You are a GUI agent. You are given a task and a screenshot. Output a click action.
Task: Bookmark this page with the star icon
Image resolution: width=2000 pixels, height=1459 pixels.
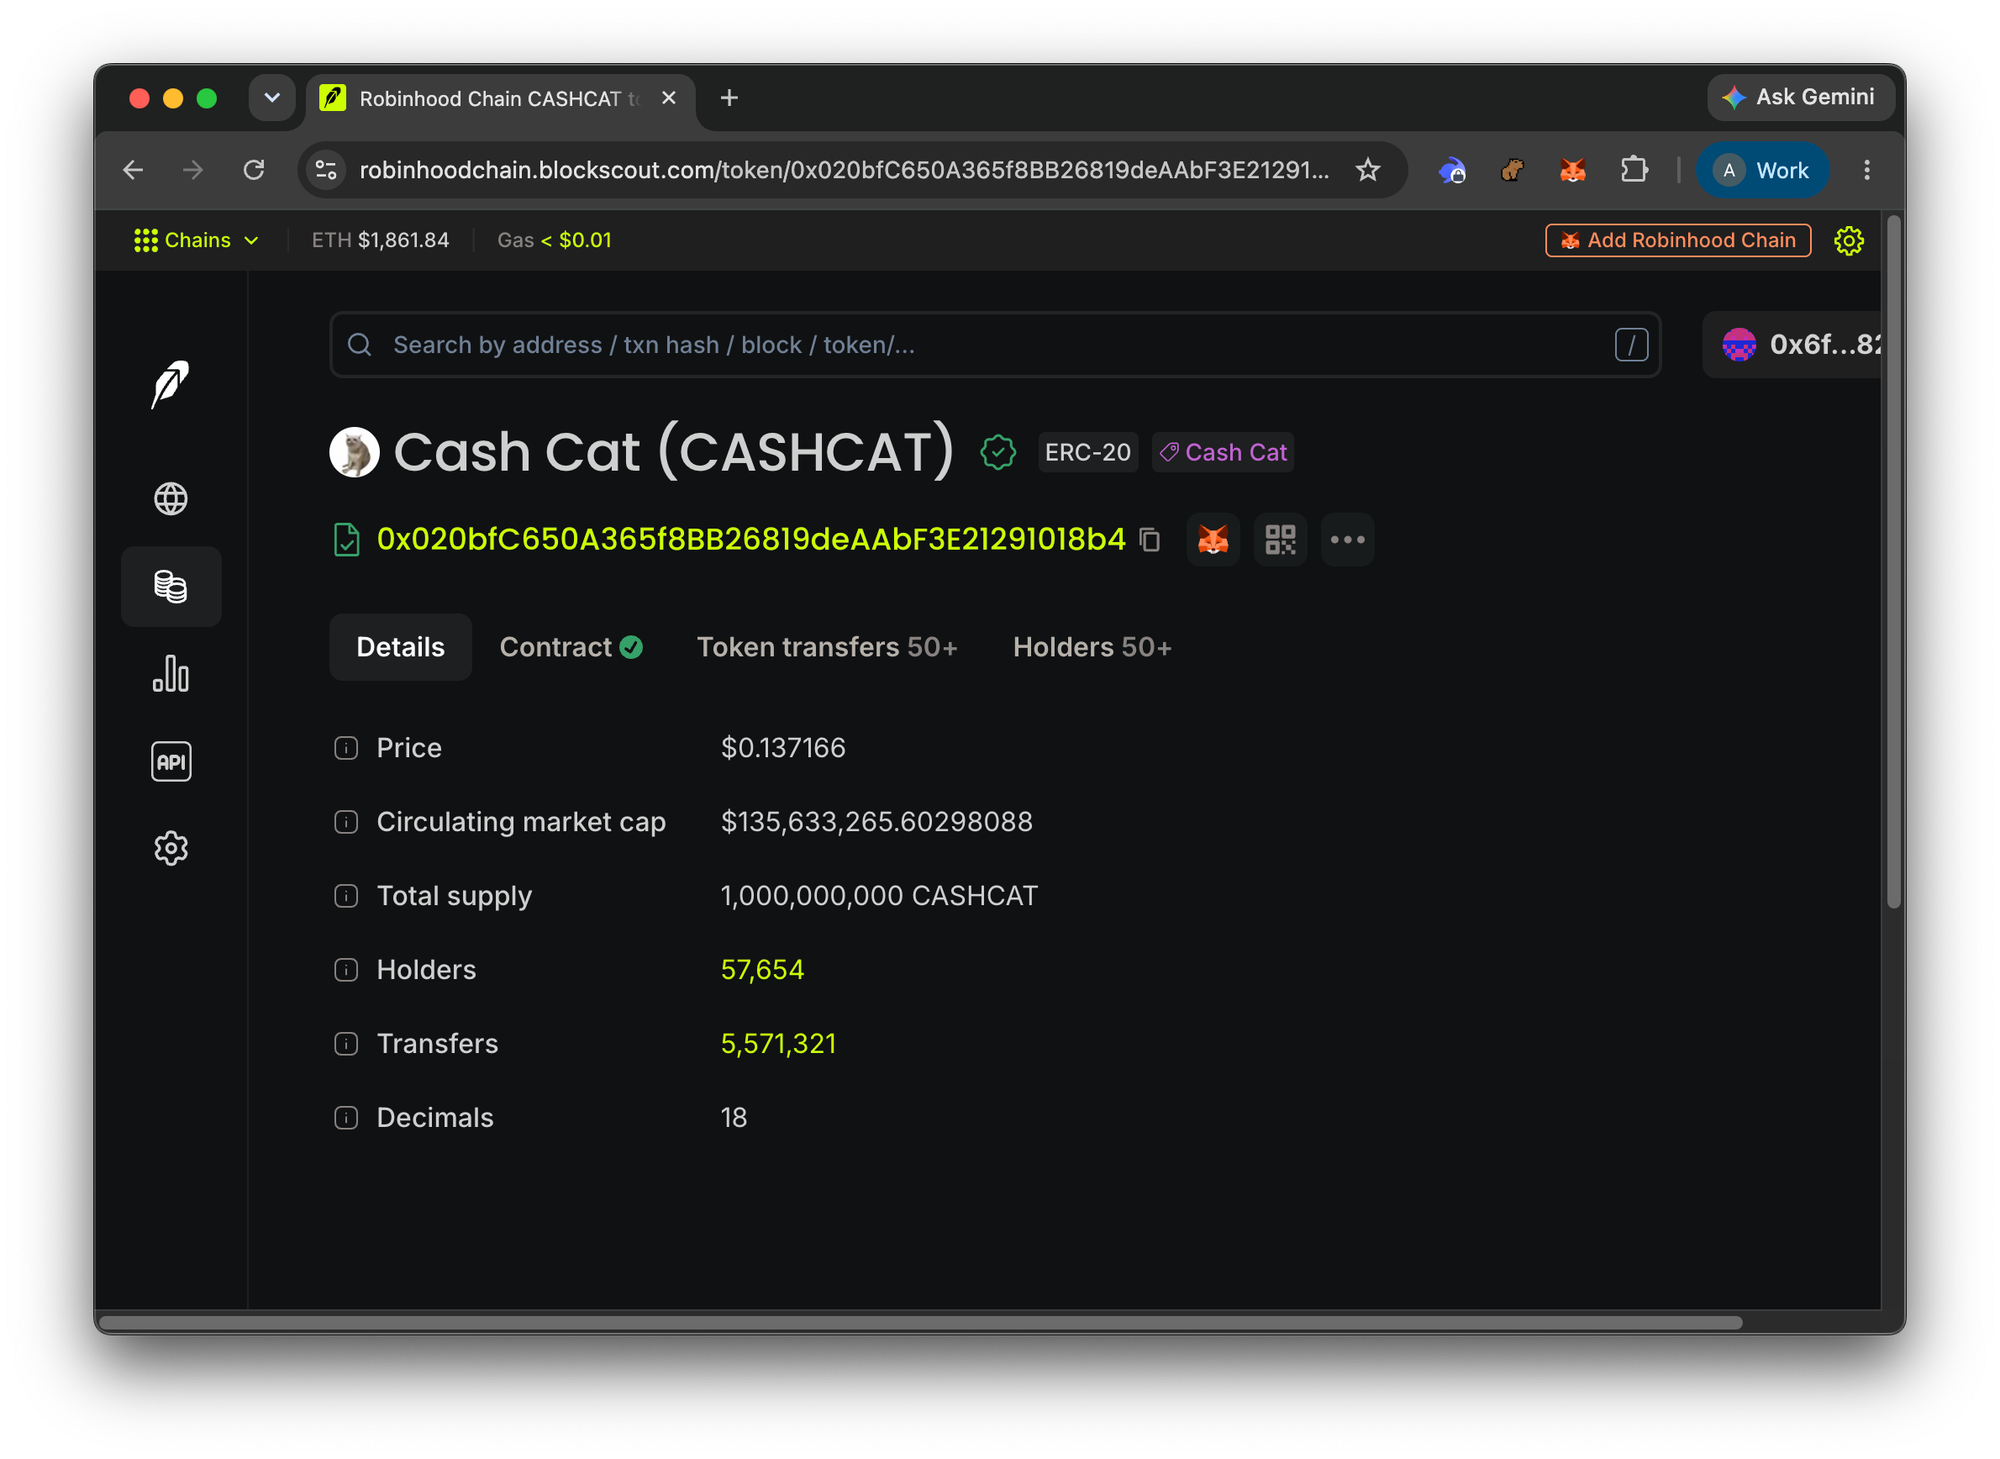tap(1368, 170)
